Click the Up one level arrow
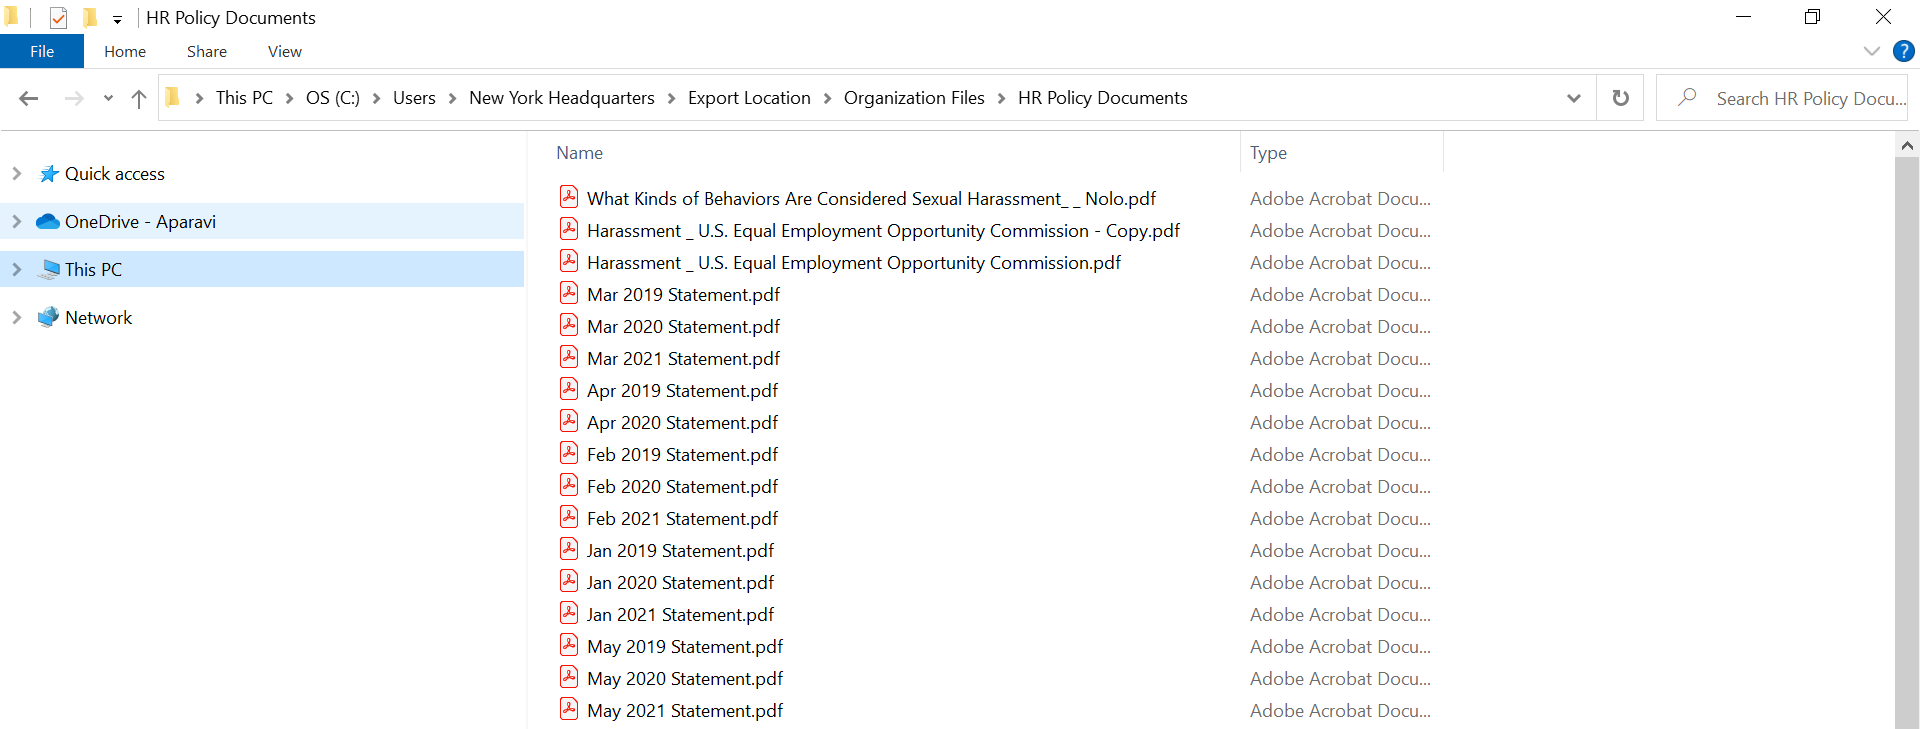Image resolution: width=1920 pixels, height=729 pixels. [x=139, y=98]
